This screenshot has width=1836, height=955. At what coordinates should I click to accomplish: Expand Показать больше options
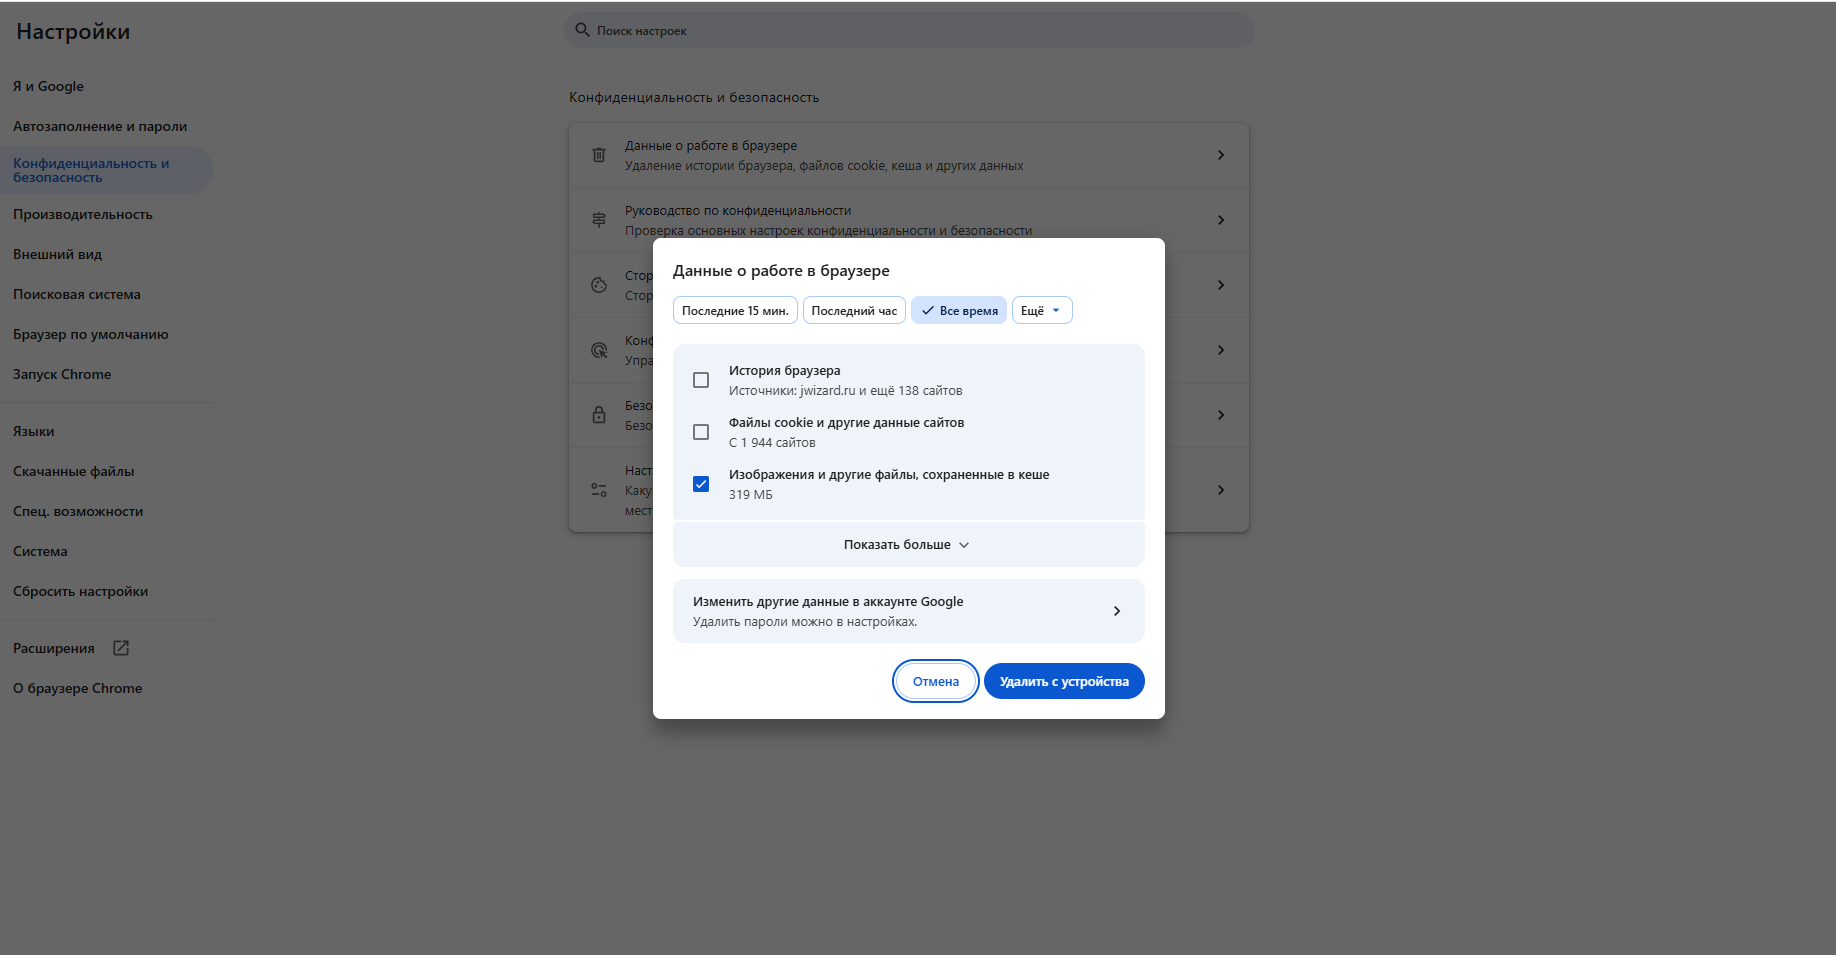pyautogui.click(x=908, y=544)
